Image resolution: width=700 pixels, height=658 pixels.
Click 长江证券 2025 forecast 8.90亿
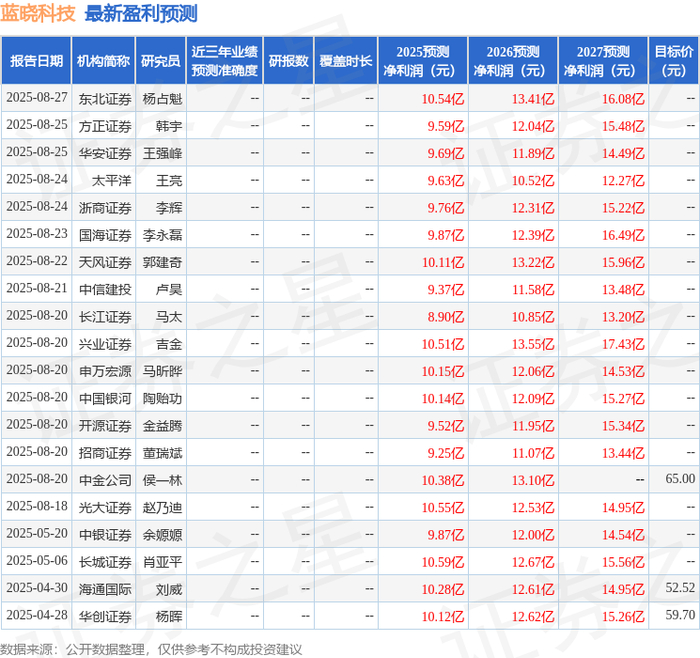point(446,317)
